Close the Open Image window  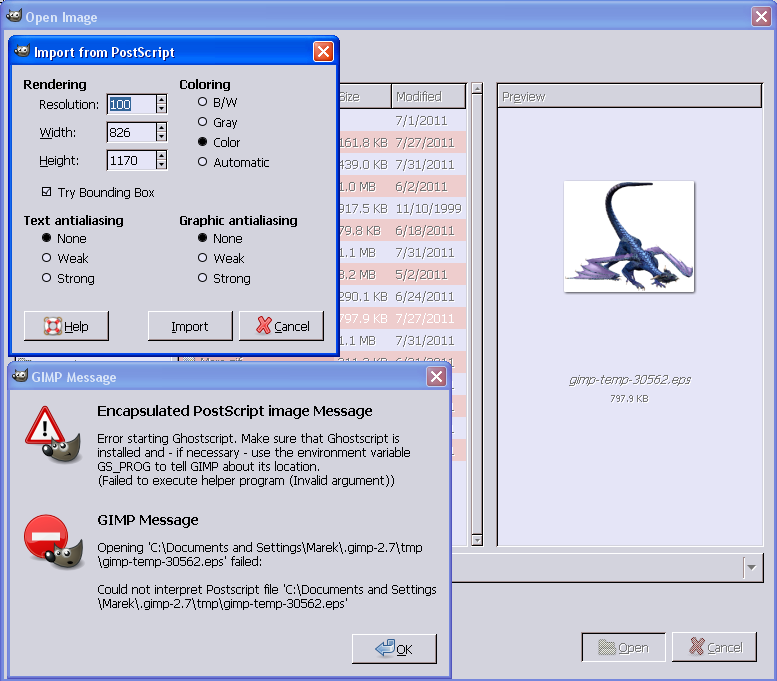761,16
